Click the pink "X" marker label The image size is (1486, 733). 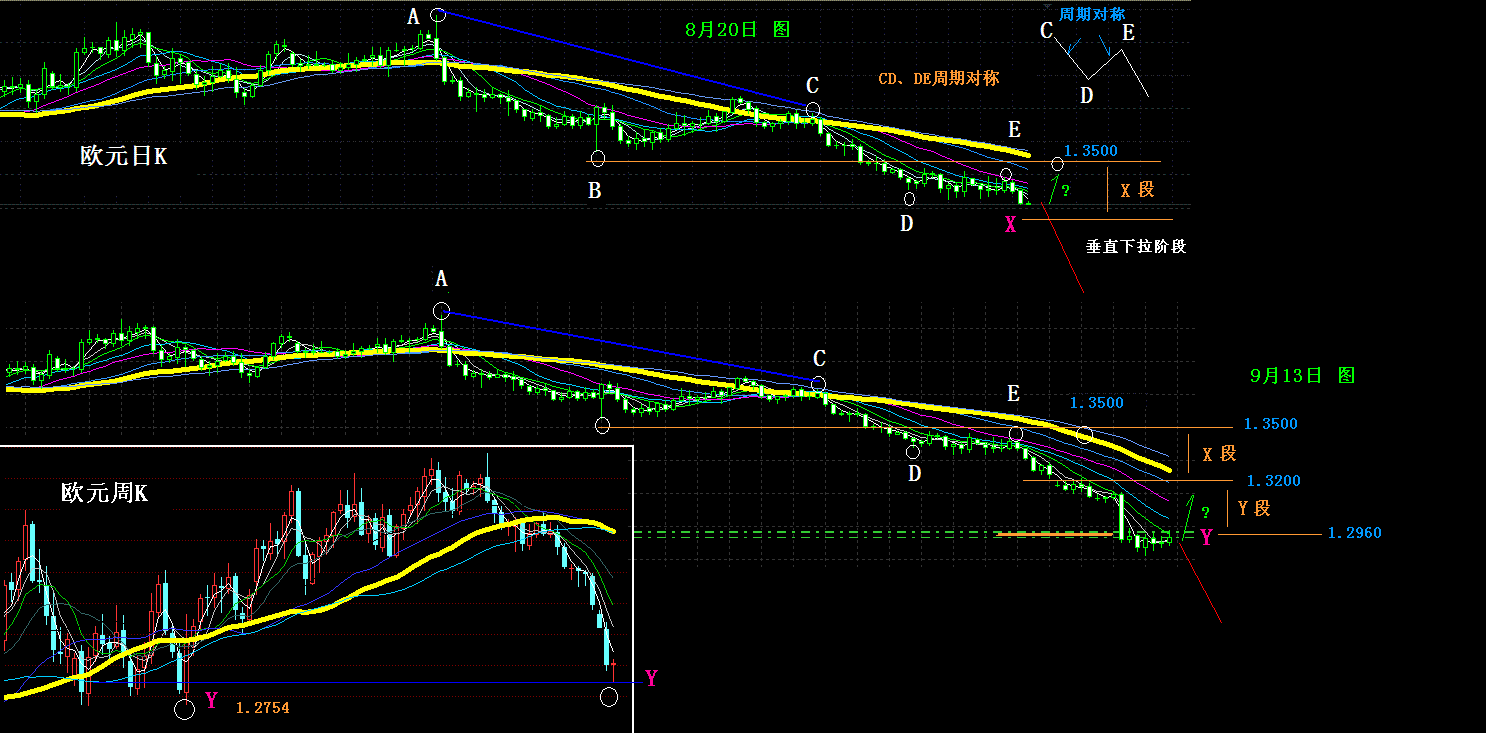coord(1010,225)
